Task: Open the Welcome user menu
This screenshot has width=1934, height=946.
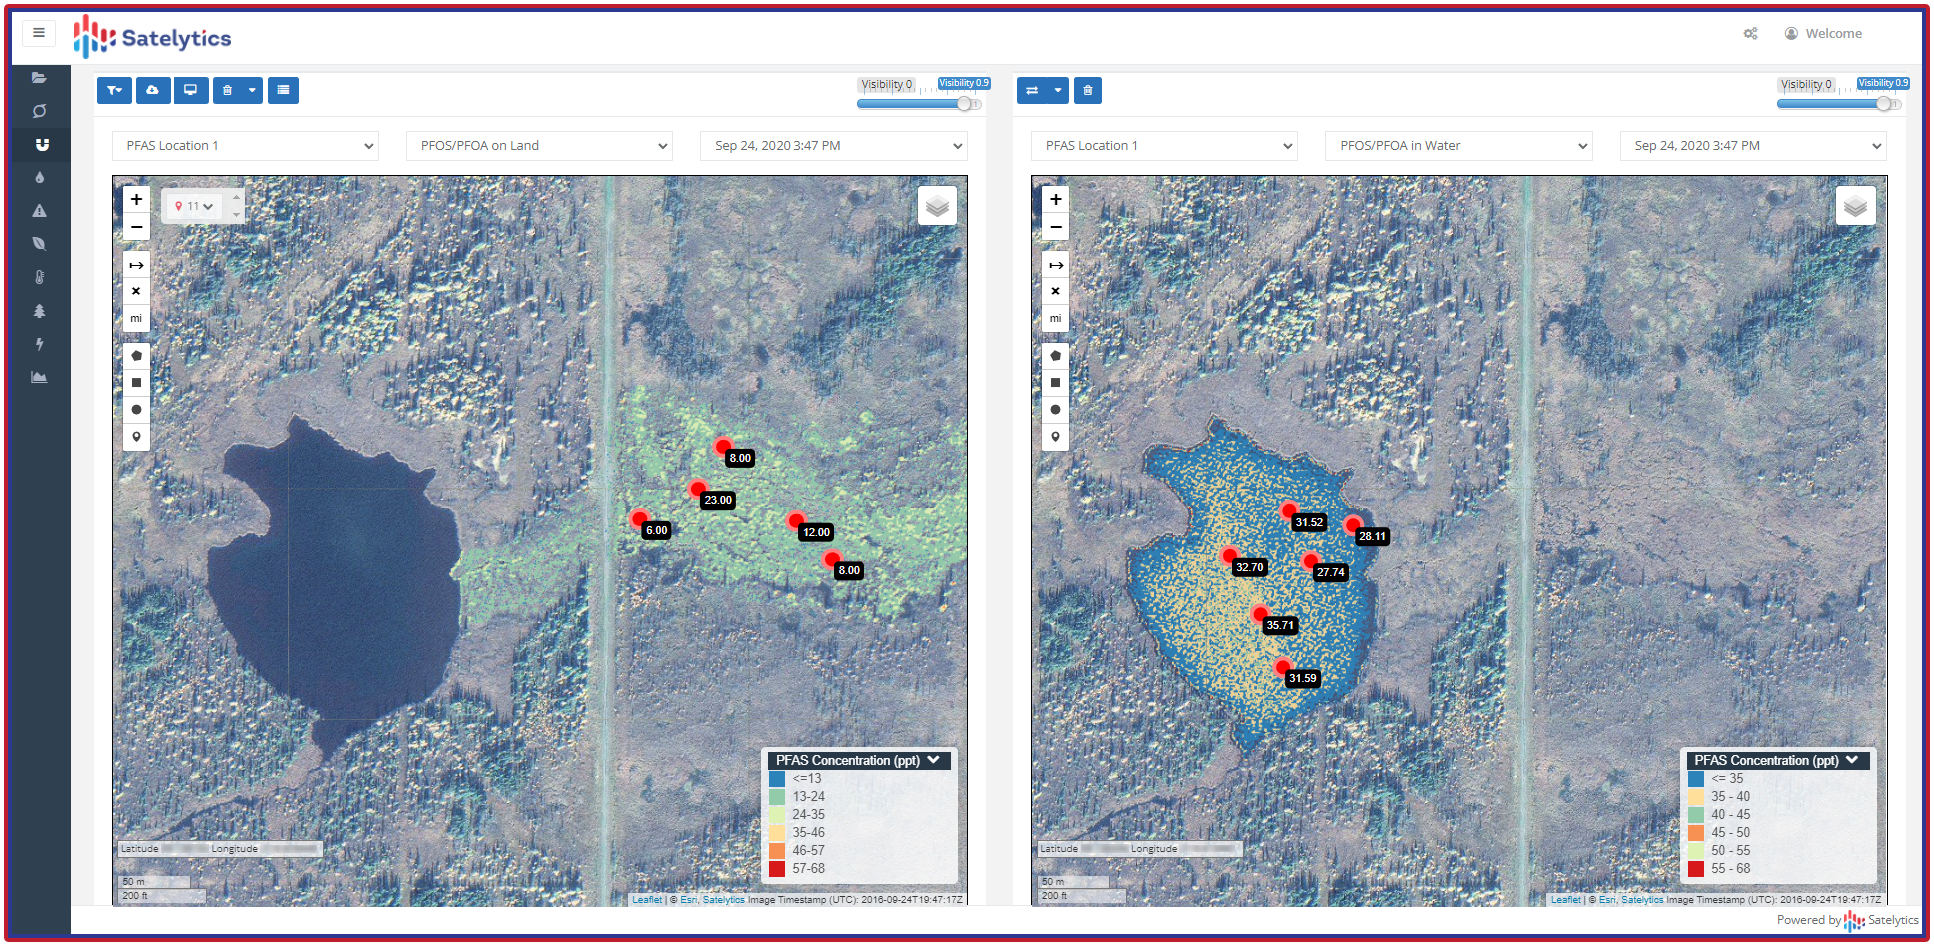Action: tap(1823, 34)
